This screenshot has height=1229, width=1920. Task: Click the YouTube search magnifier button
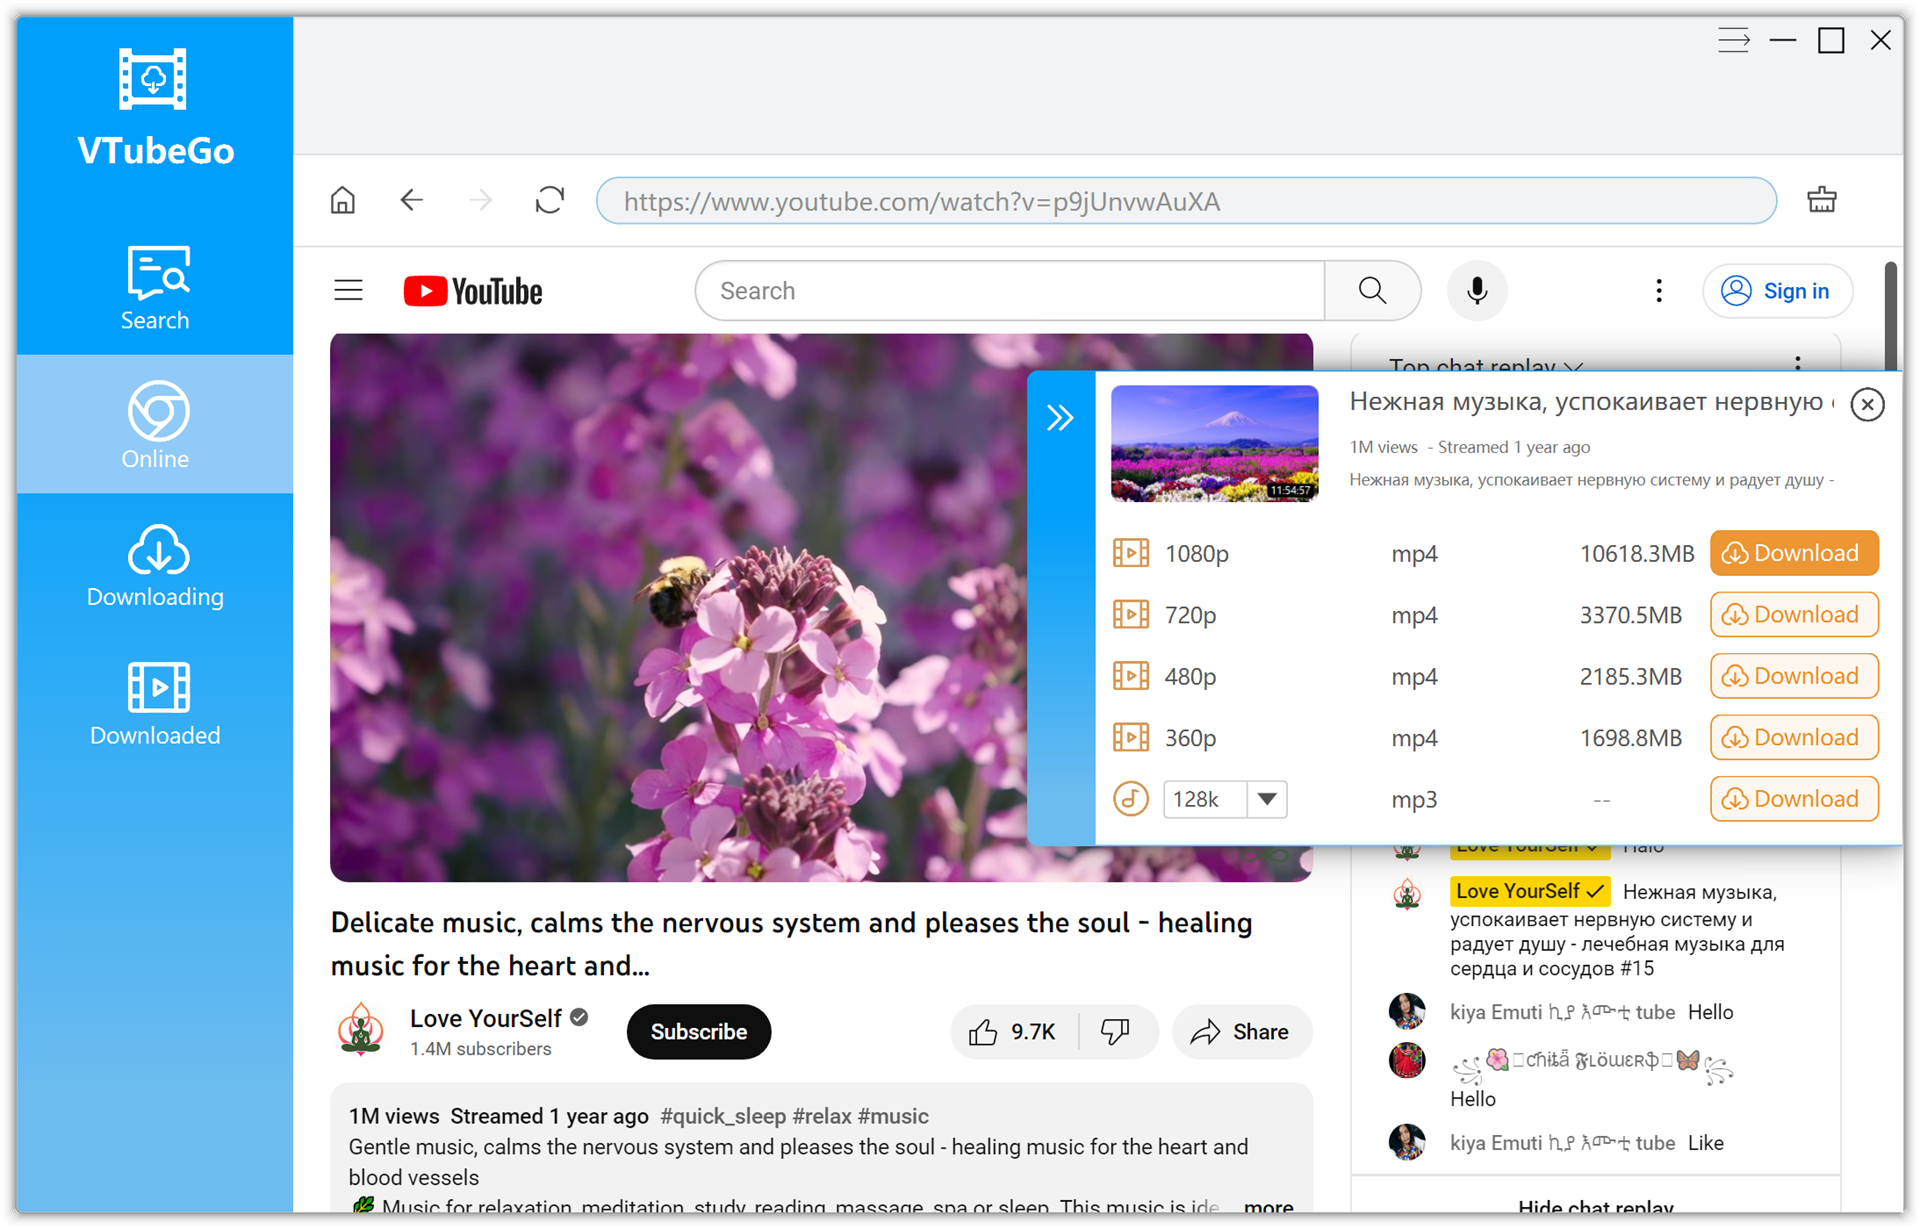click(x=1372, y=291)
